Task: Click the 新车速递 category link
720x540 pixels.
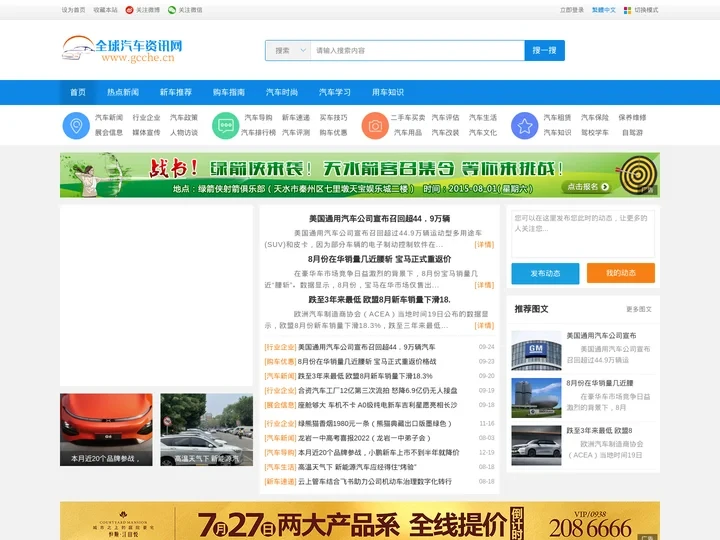Action: [296, 118]
